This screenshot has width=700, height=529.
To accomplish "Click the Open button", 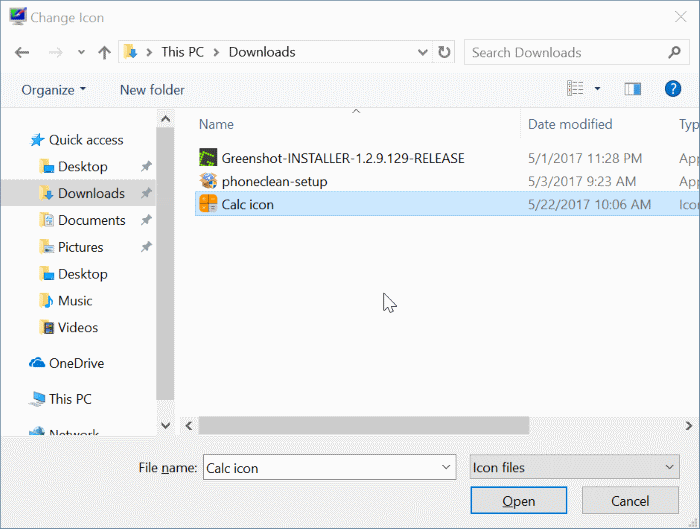I will point(519,500).
